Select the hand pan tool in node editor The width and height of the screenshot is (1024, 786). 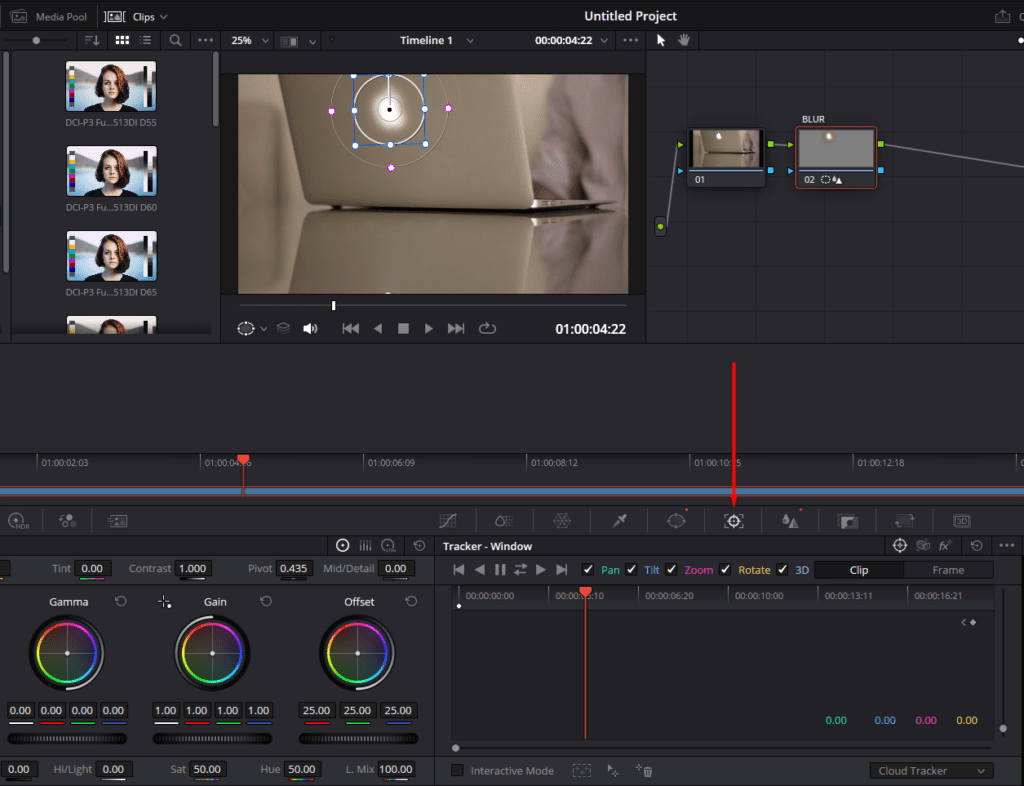pyautogui.click(x=685, y=41)
